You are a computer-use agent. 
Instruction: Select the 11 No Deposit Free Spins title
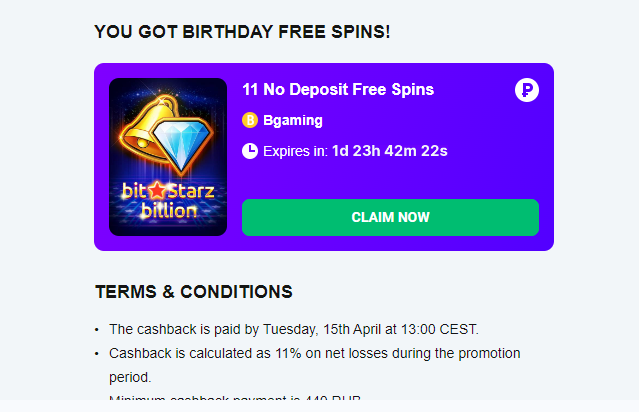[338, 89]
